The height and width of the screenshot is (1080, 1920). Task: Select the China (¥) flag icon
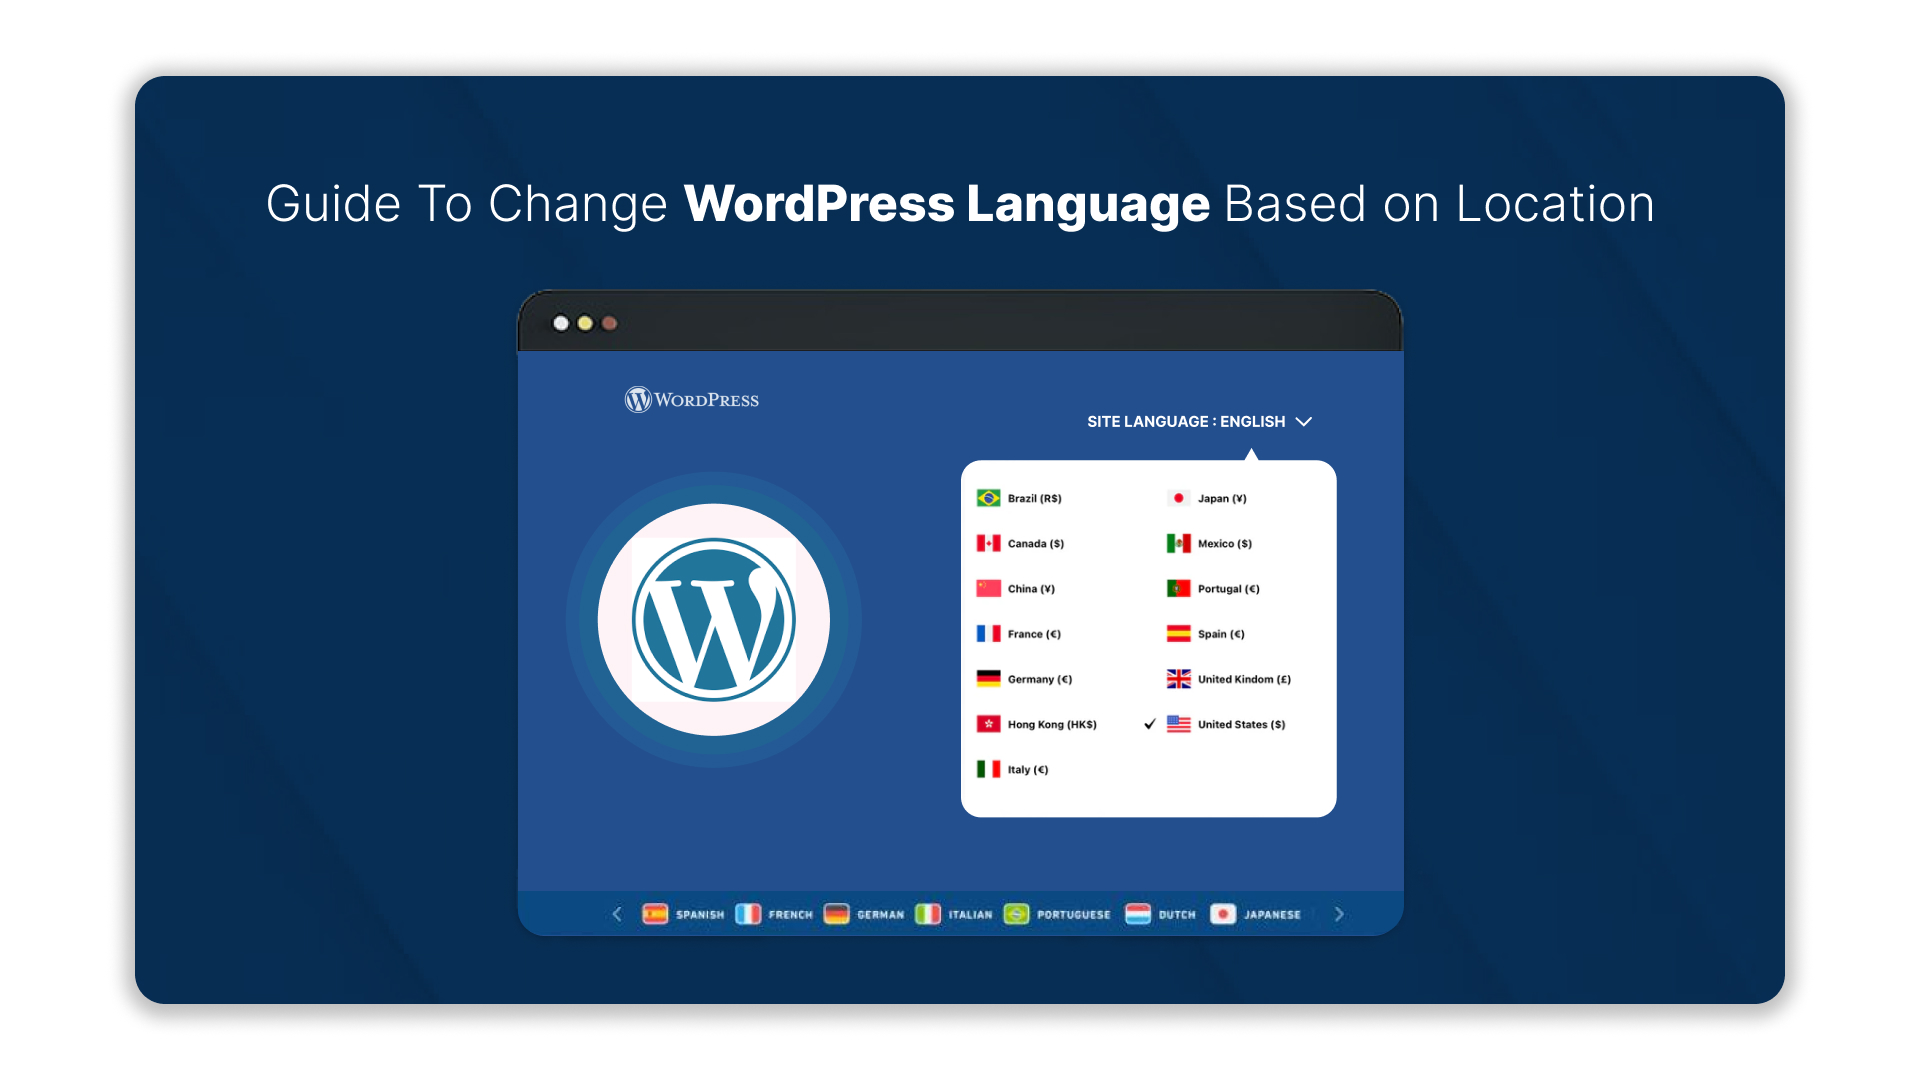[988, 588]
